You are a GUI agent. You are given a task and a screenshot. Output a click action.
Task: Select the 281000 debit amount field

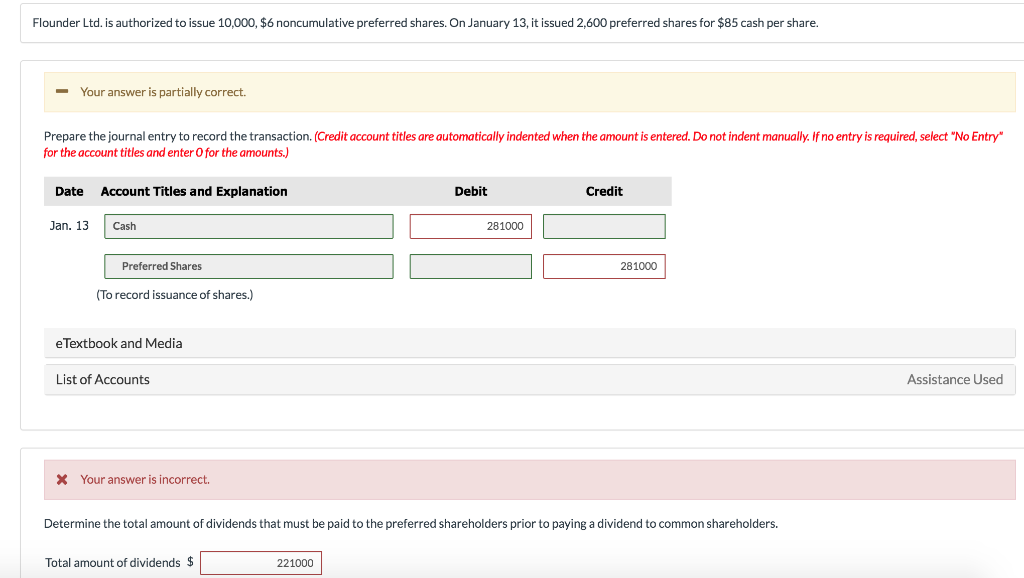(x=470, y=226)
